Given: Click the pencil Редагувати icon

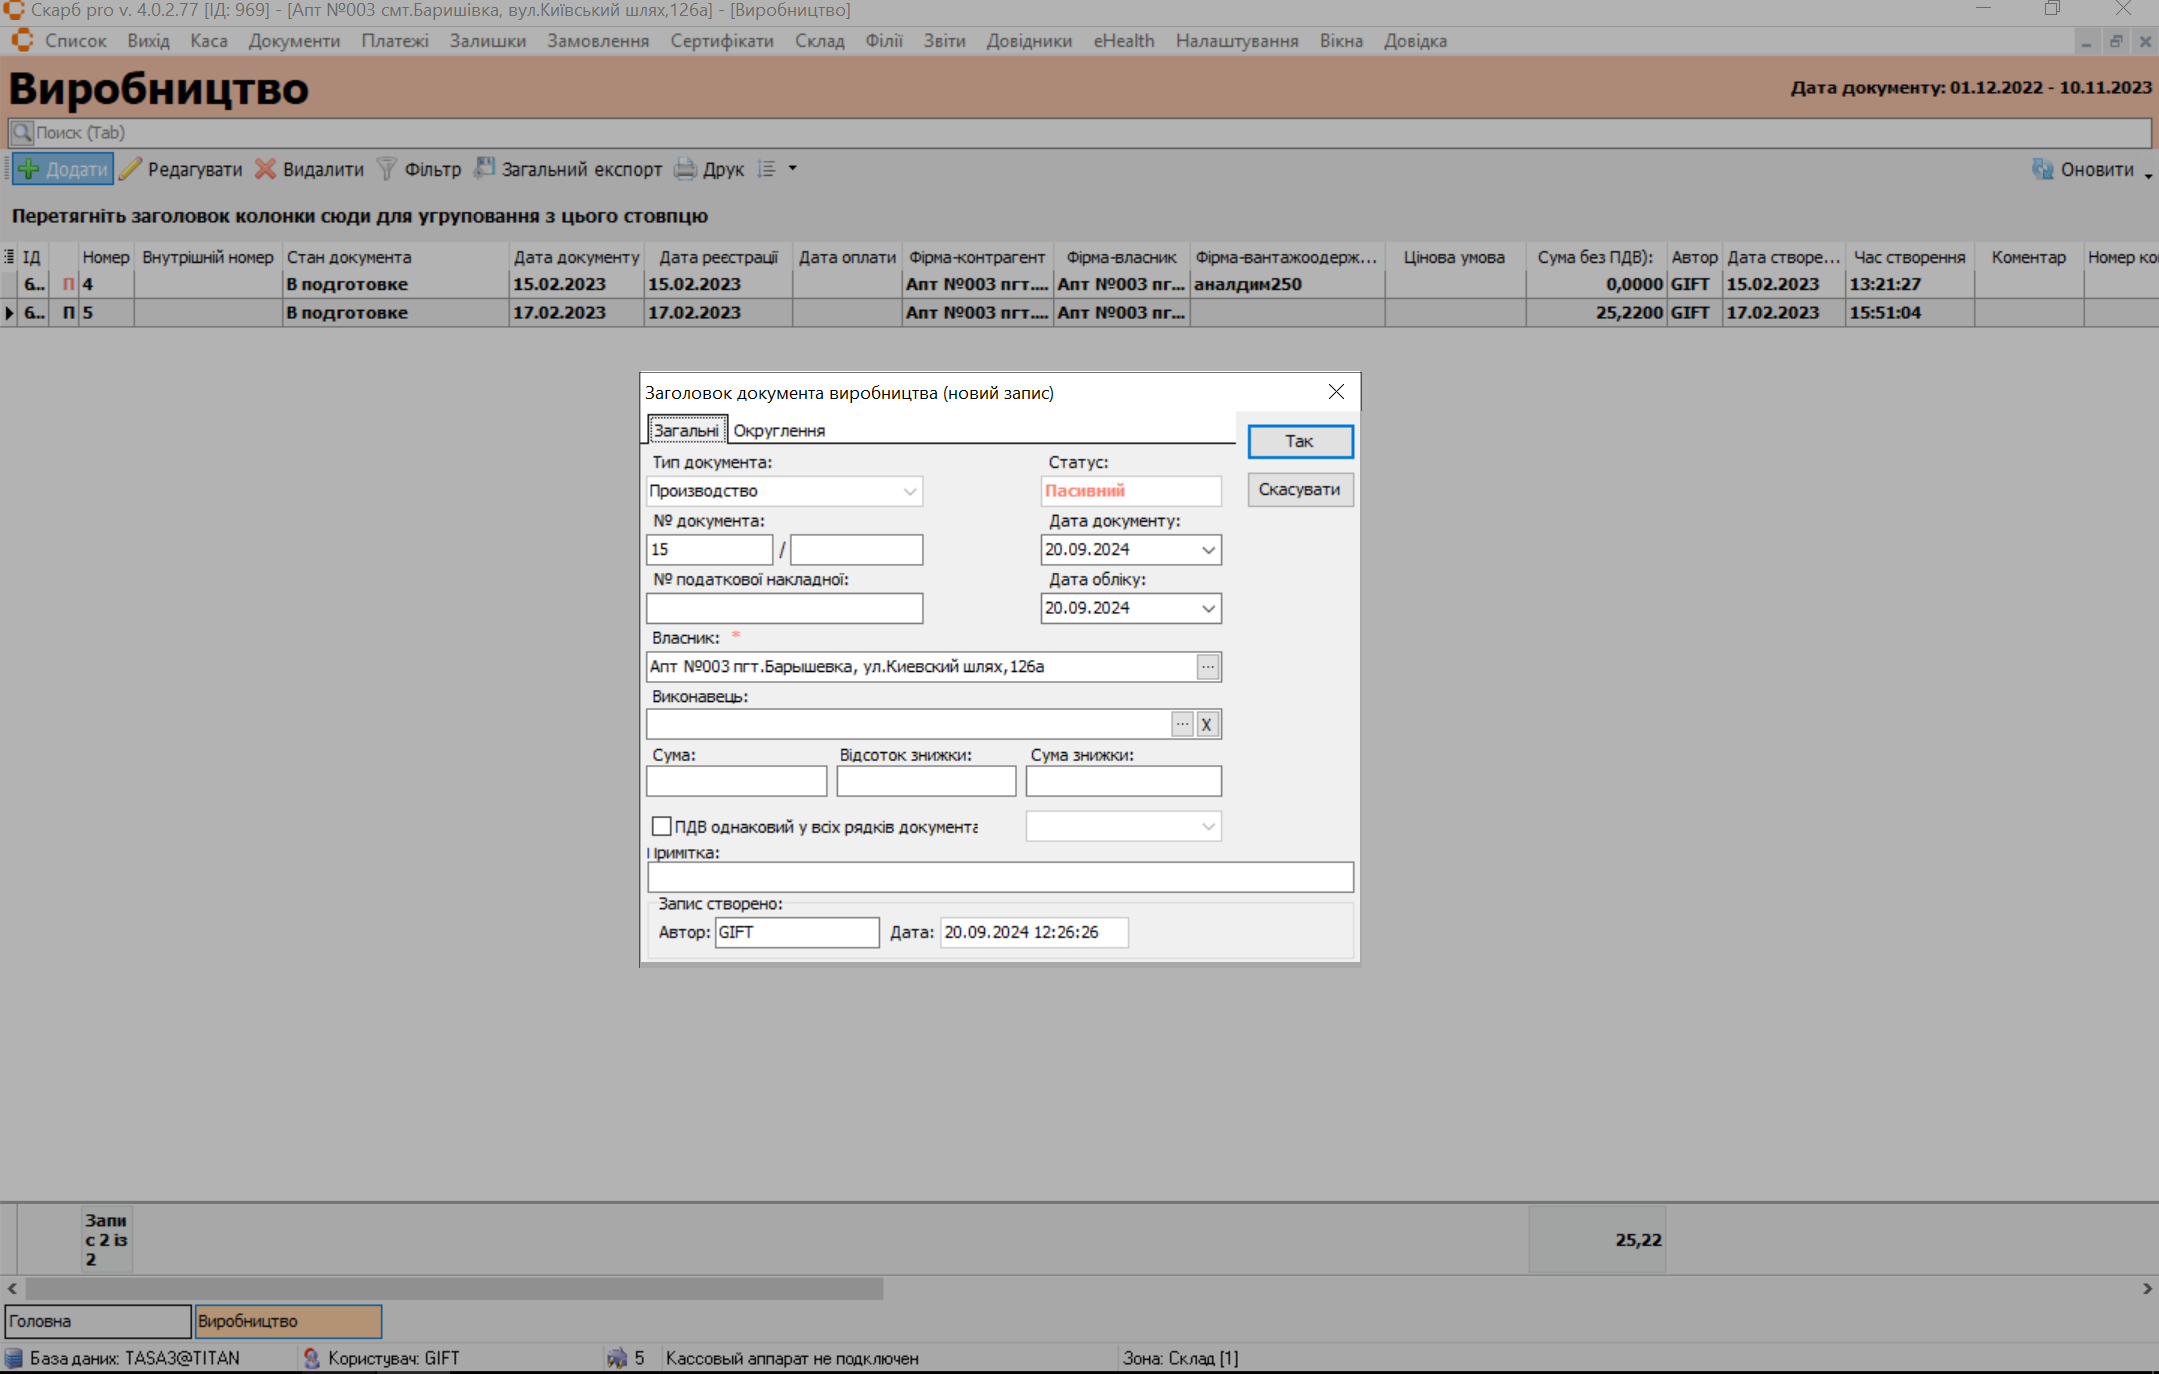Looking at the screenshot, I should pyautogui.click(x=131, y=169).
